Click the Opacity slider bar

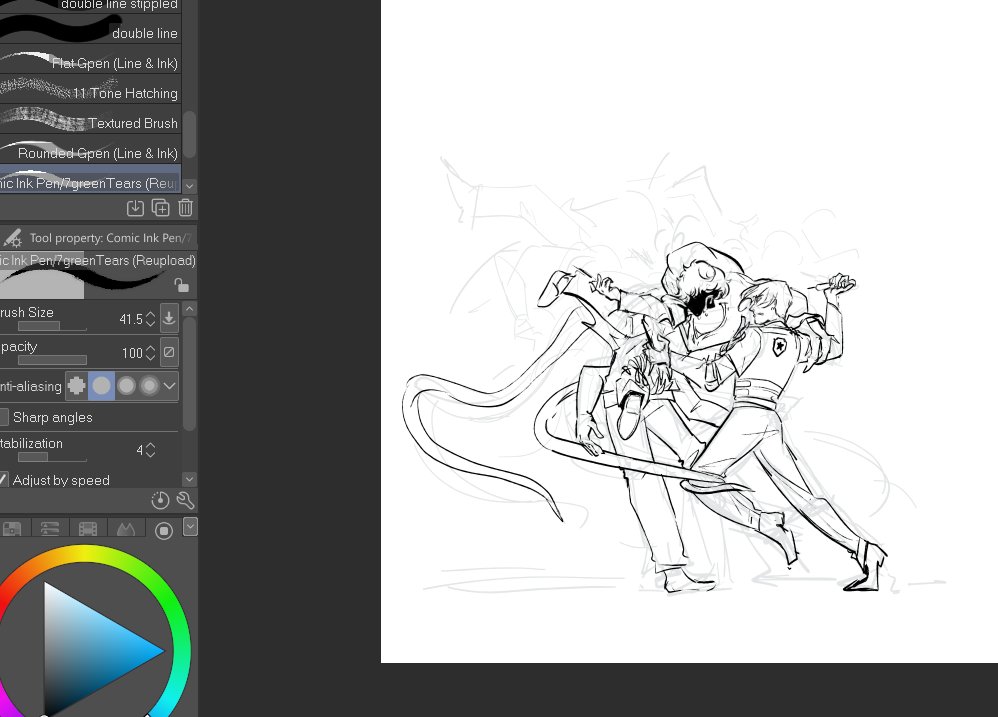(52, 360)
